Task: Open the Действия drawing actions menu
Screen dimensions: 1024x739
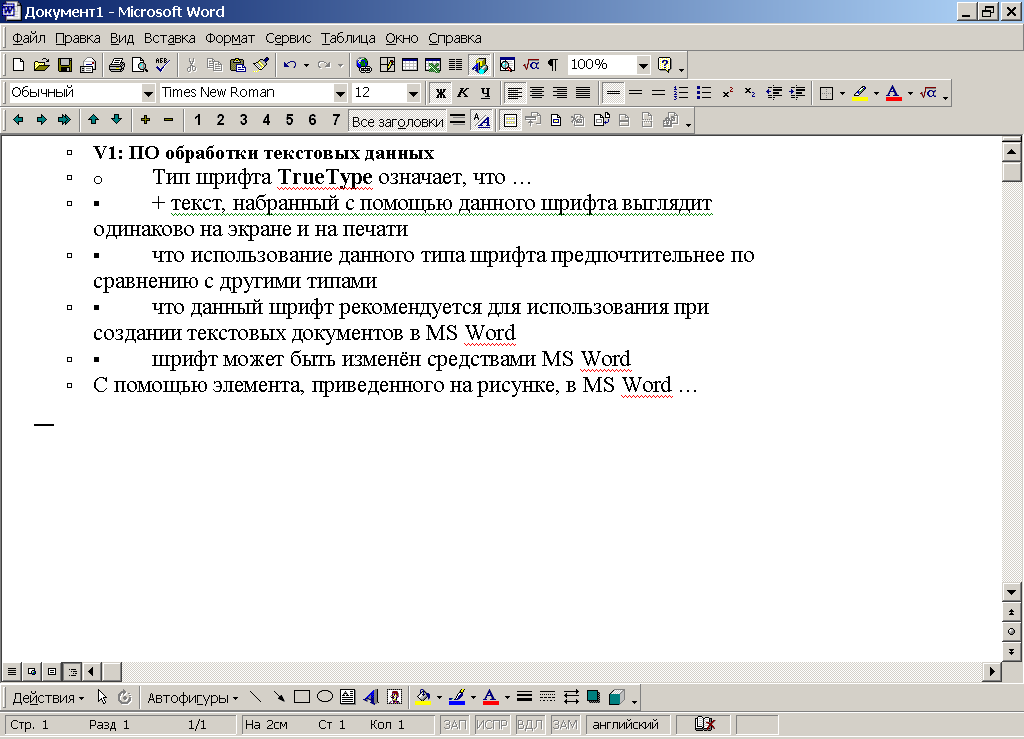Action: (x=48, y=698)
